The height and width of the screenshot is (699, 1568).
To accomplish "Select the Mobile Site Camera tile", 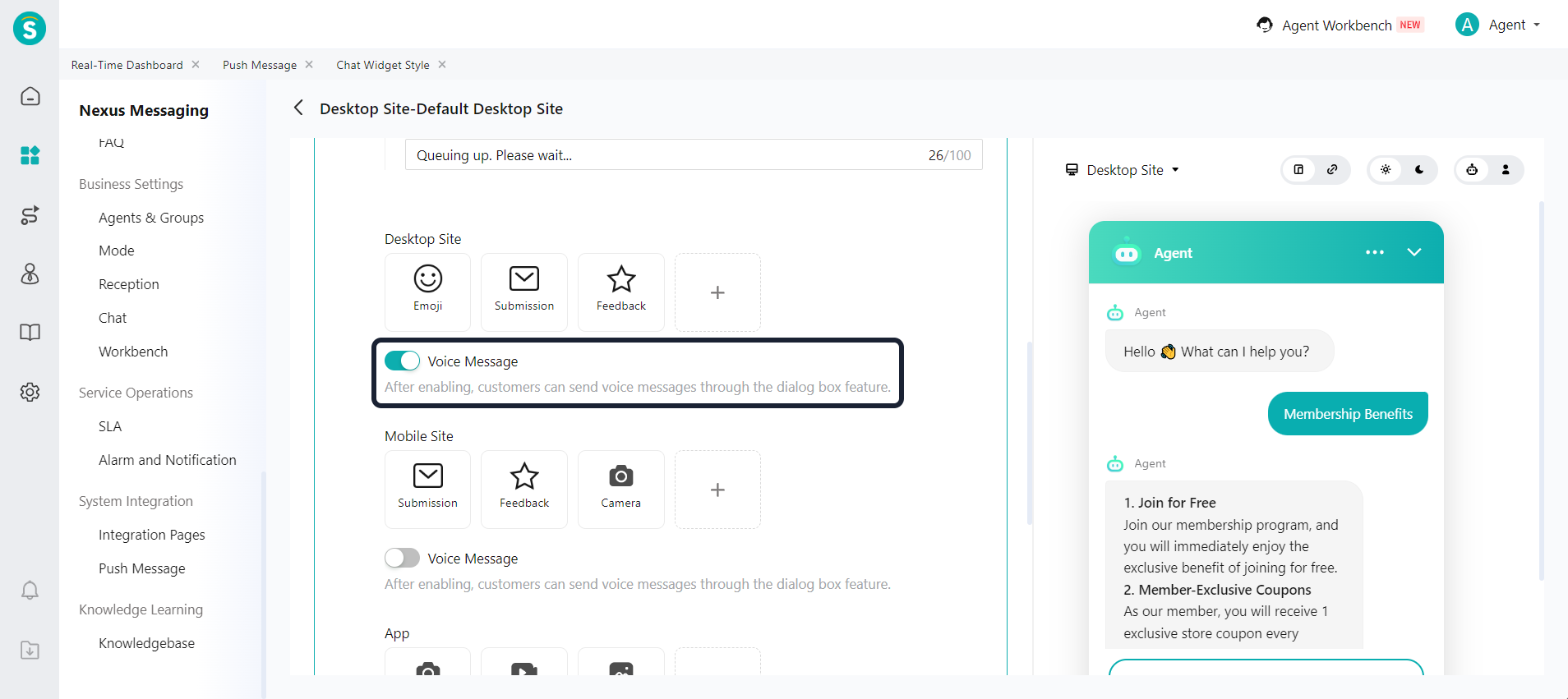I will pos(621,489).
